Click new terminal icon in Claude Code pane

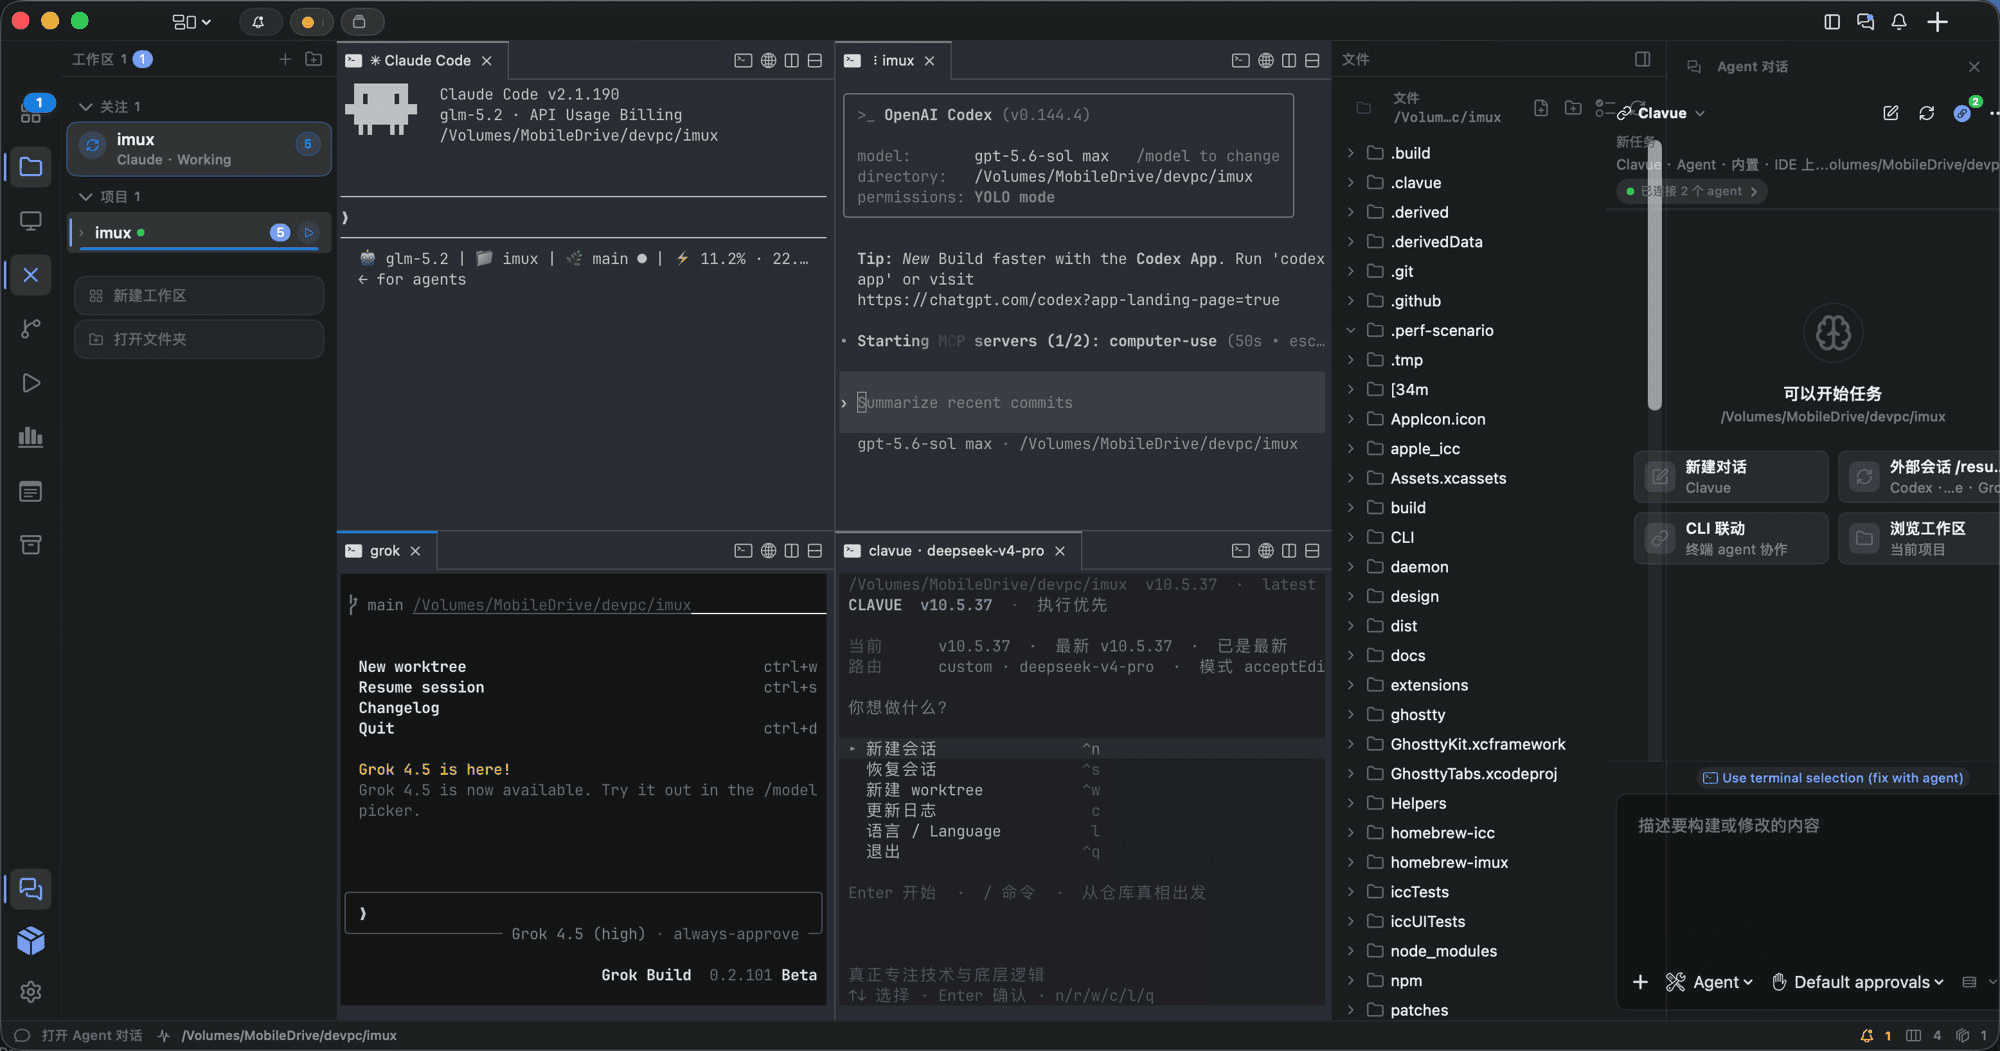pyautogui.click(x=743, y=61)
